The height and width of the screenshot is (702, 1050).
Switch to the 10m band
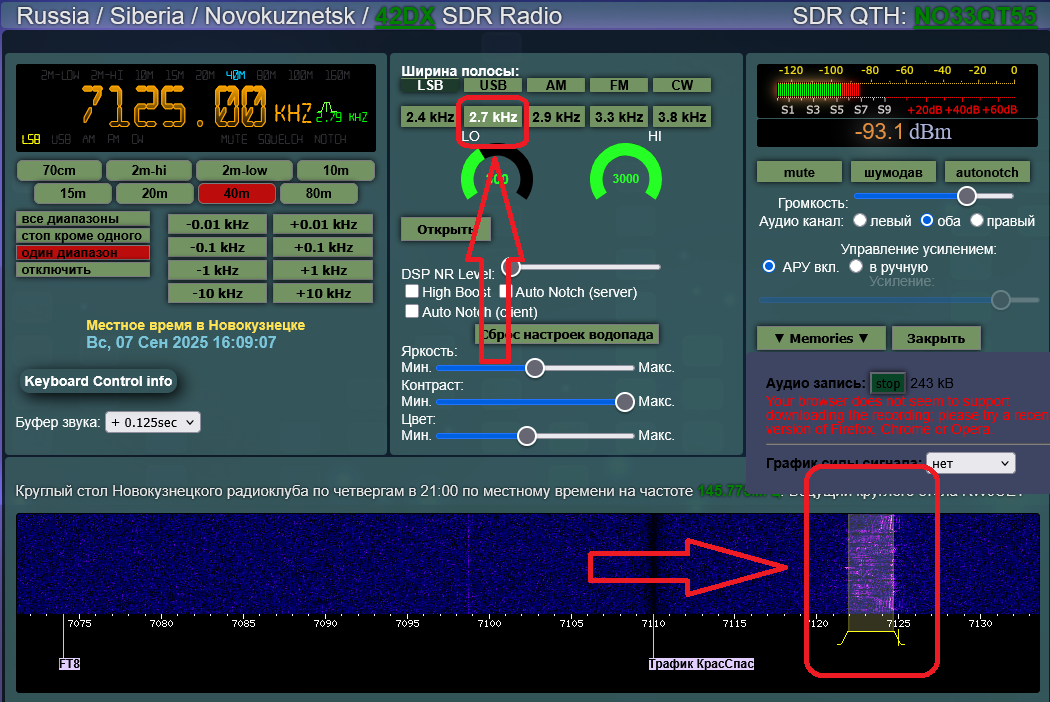(x=335, y=171)
